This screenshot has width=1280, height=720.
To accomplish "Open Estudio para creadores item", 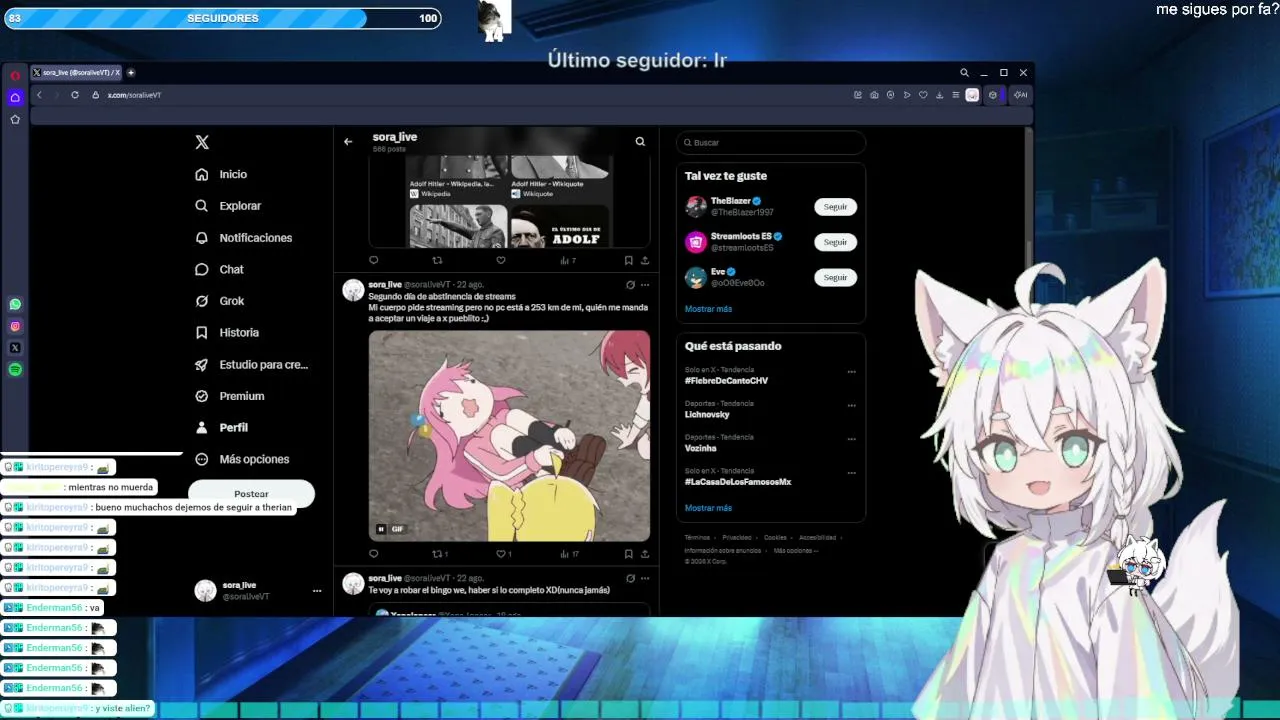I will [x=251, y=365].
